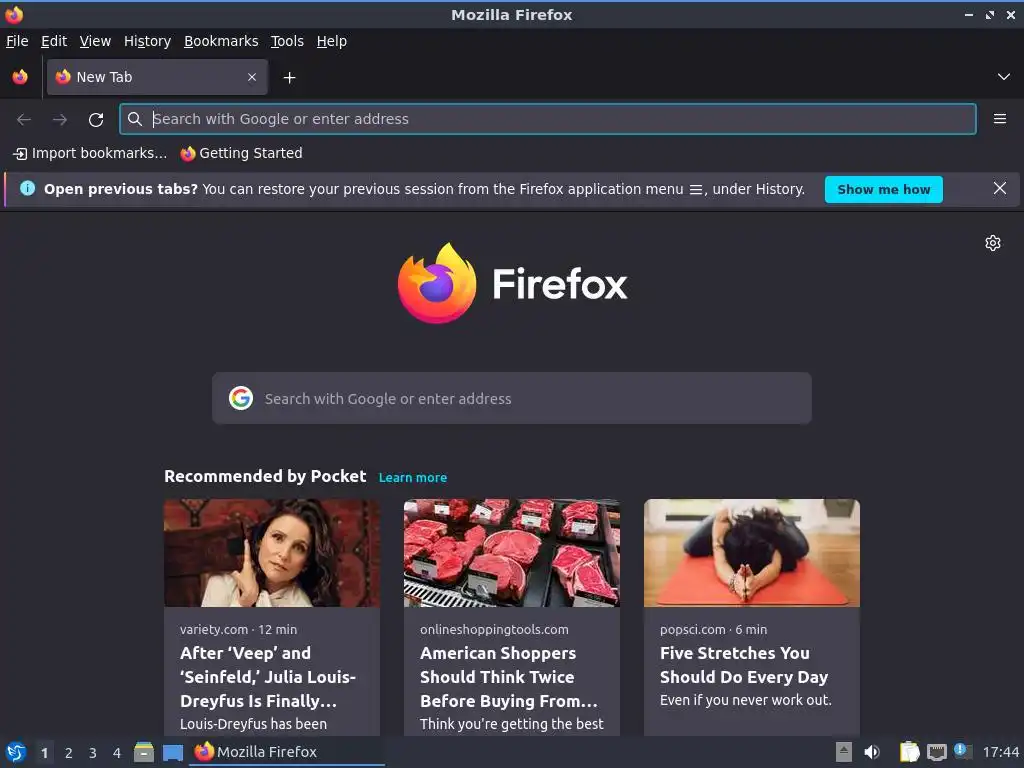Open the update notifier tray icon

[962, 751]
